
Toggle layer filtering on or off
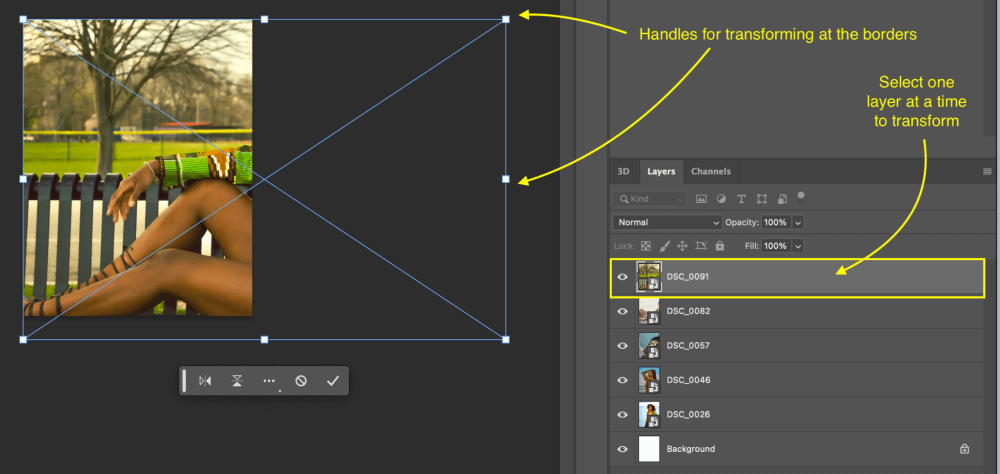tap(801, 198)
